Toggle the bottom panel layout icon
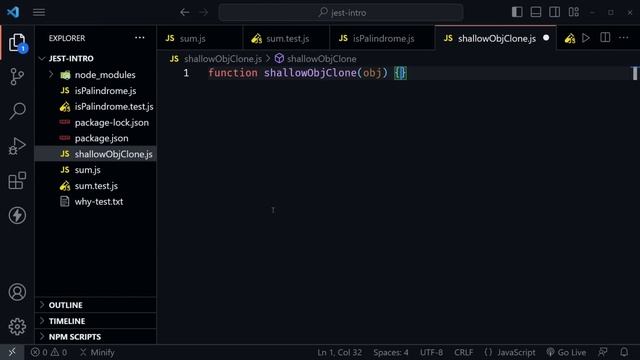The height and width of the screenshot is (360, 640). 536,12
